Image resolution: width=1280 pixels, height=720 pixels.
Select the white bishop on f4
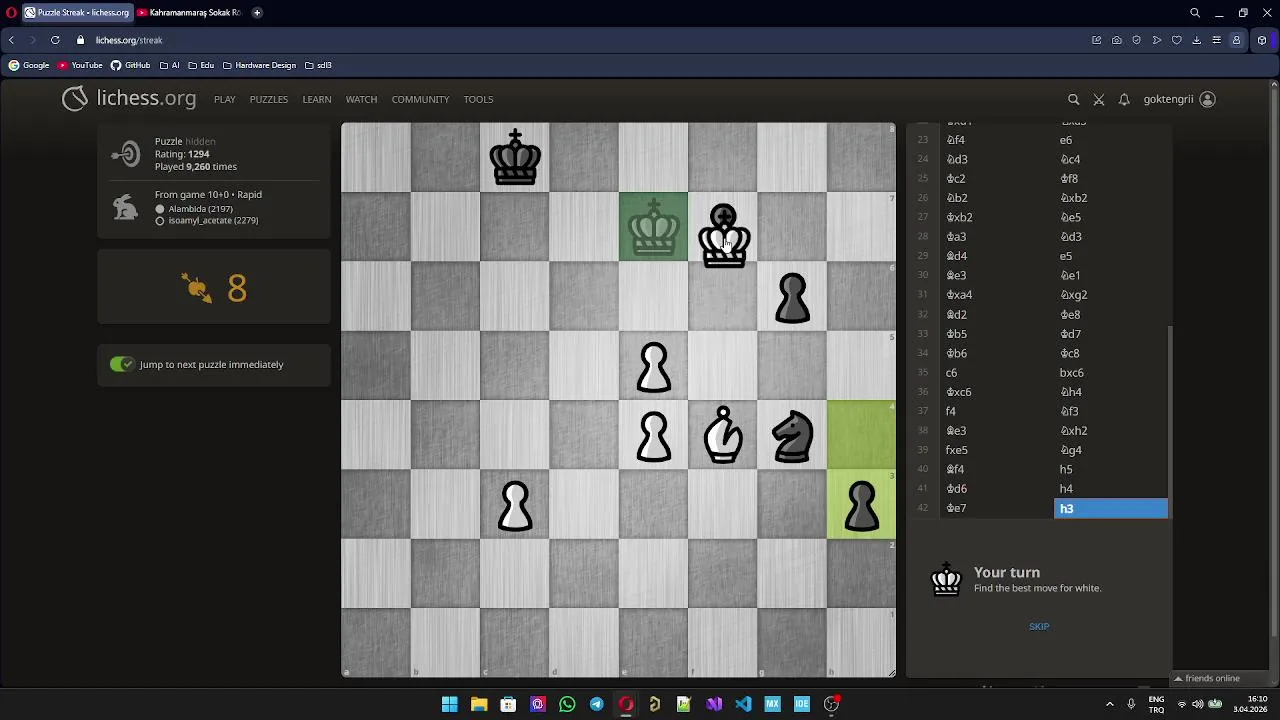click(x=723, y=434)
